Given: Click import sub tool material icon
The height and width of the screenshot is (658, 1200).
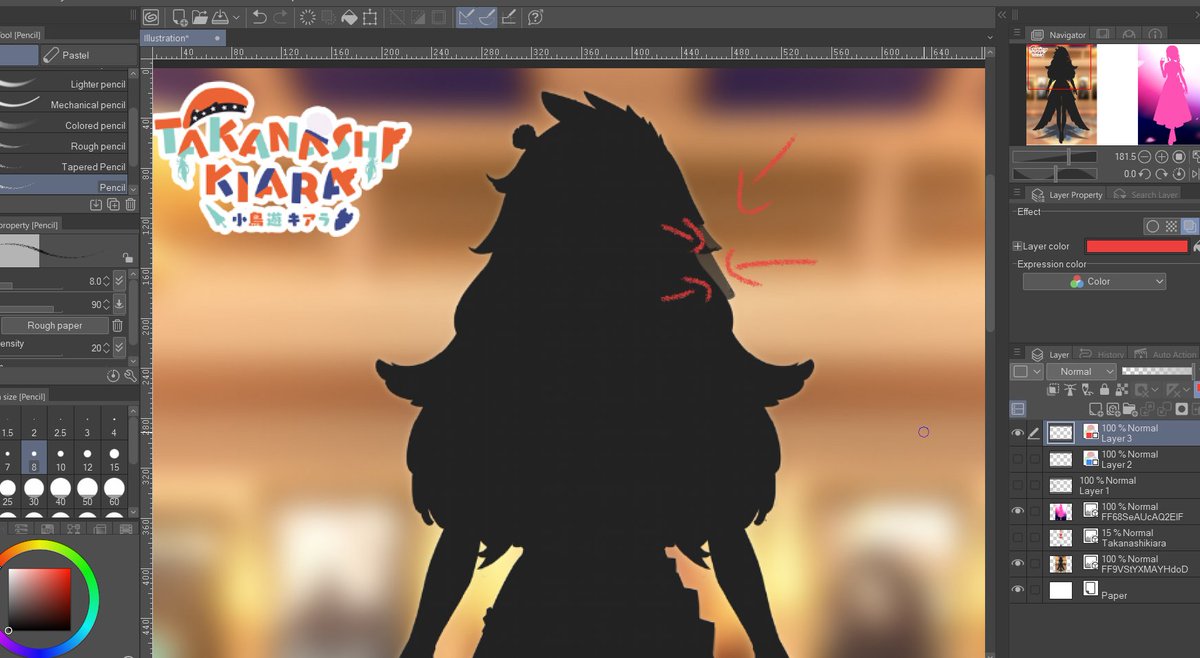Looking at the screenshot, I should pos(96,205).
